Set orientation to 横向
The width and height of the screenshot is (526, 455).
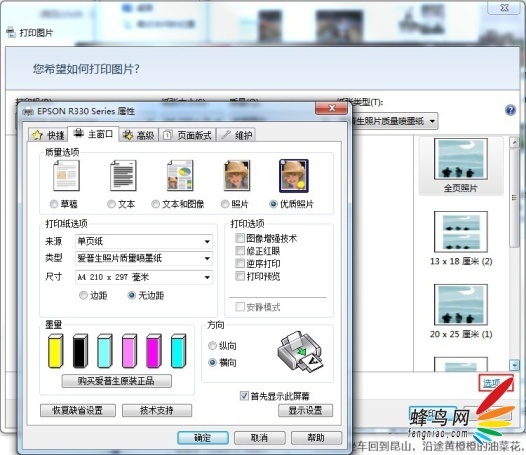pyautogui.click(x=212, y=362)
